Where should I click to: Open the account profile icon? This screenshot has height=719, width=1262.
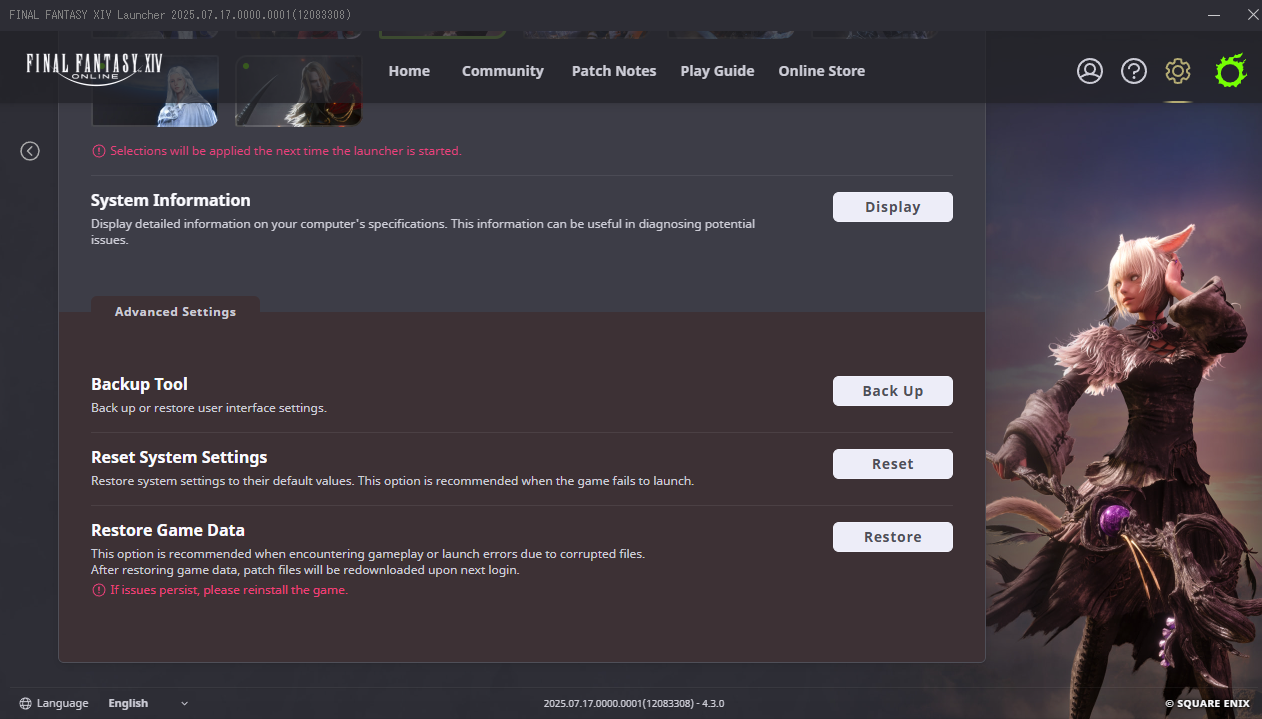tap(1089, 71)
